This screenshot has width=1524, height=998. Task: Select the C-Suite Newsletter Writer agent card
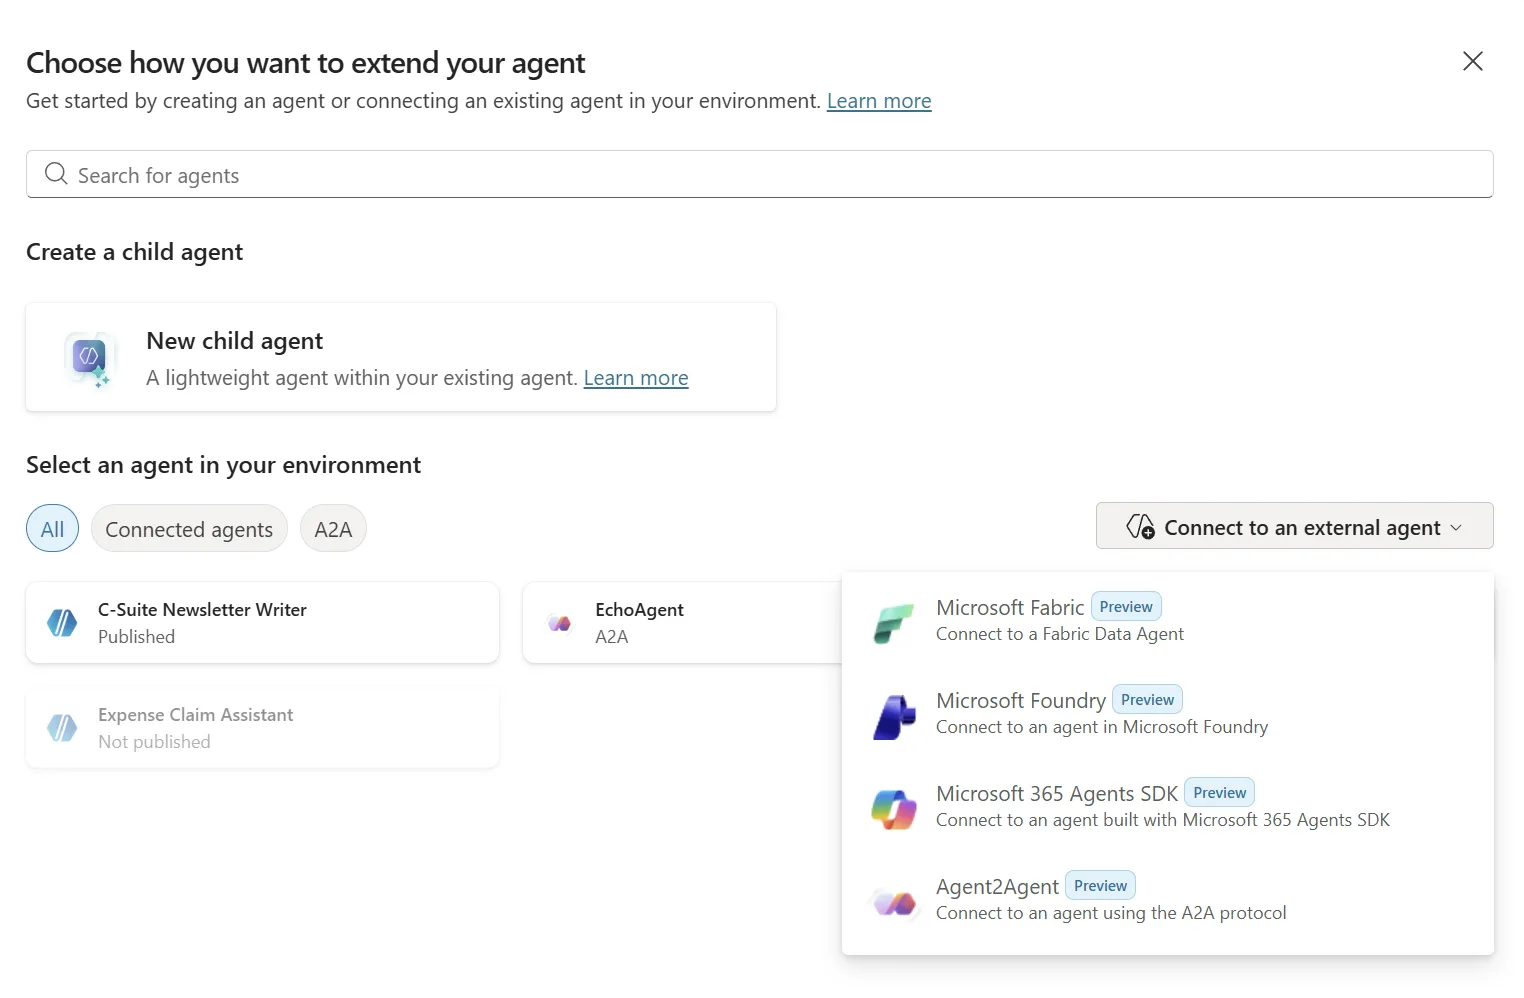coord(262,622)
